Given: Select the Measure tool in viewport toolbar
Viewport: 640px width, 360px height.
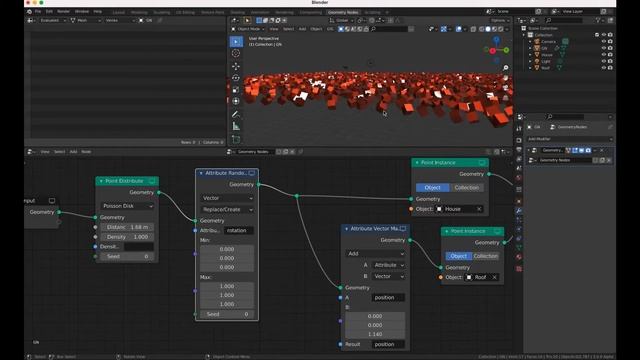Looking at the screenshot, I should click(236, 127).
